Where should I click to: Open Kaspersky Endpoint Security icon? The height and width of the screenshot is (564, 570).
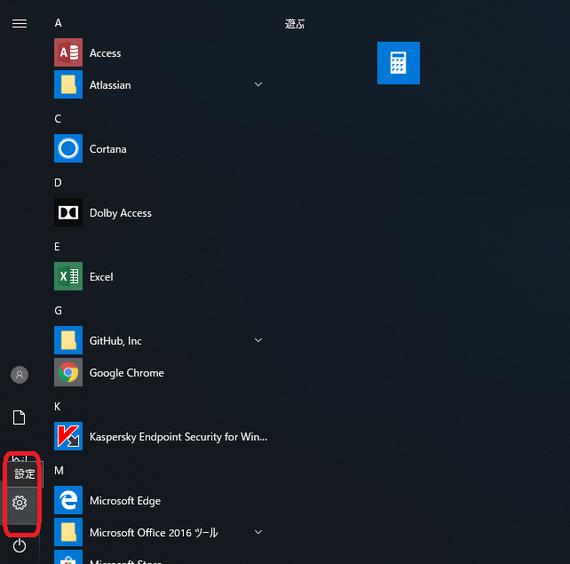[x=68, y=436]
